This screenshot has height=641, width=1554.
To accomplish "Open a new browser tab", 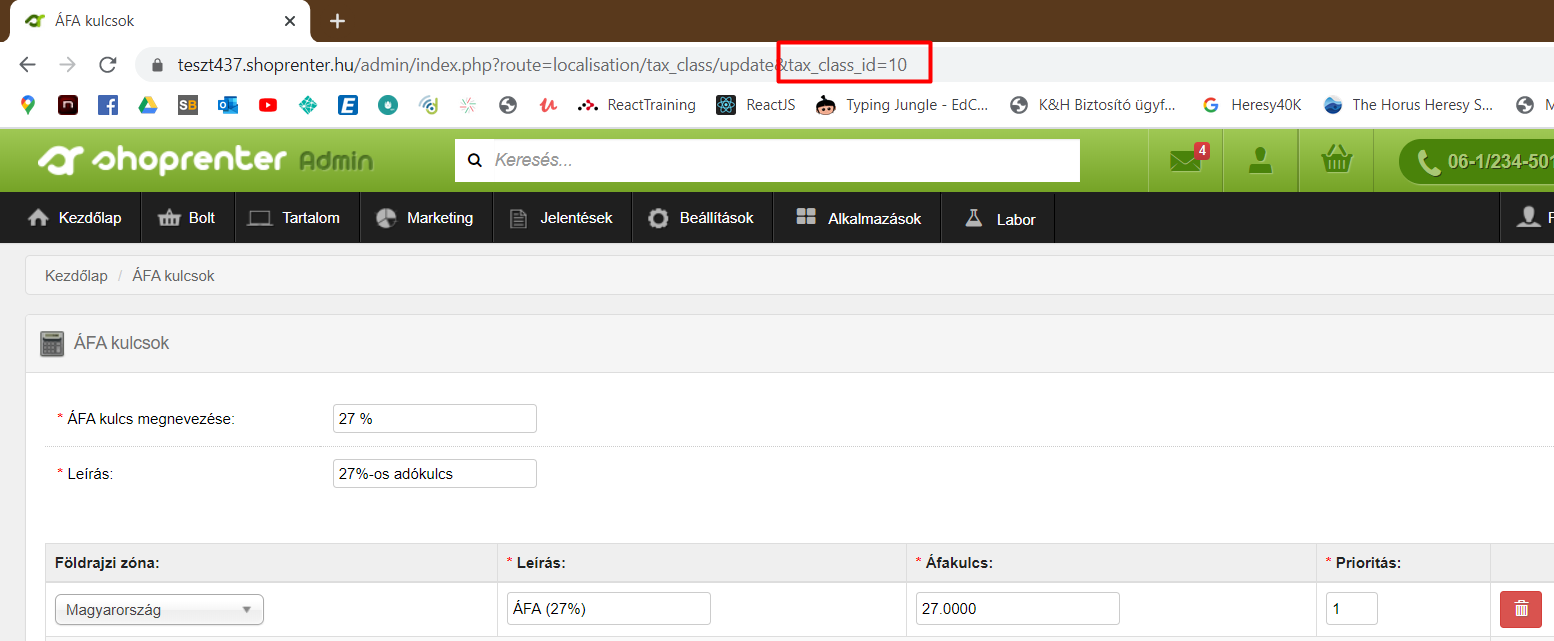I will [337, 21].
